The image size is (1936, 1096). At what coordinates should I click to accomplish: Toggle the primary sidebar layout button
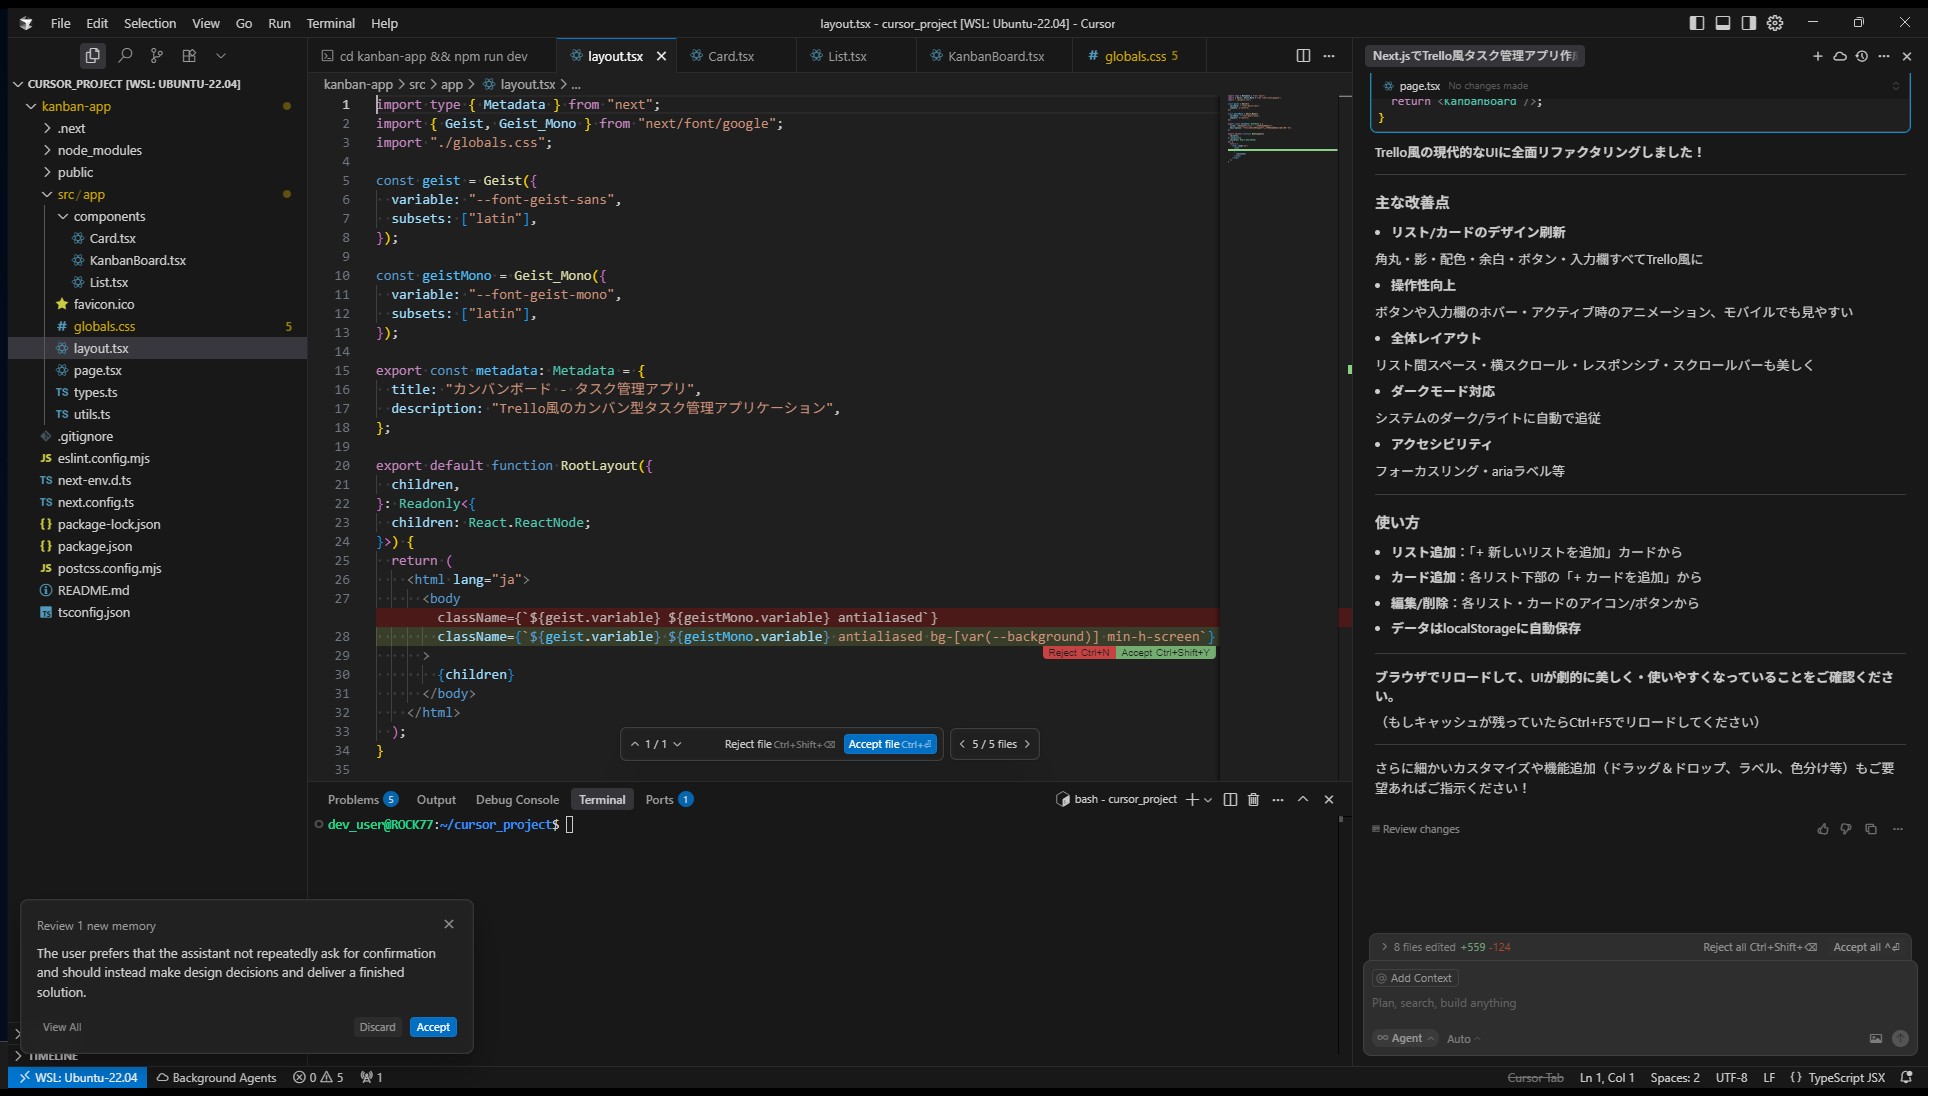coord(1697,23)
